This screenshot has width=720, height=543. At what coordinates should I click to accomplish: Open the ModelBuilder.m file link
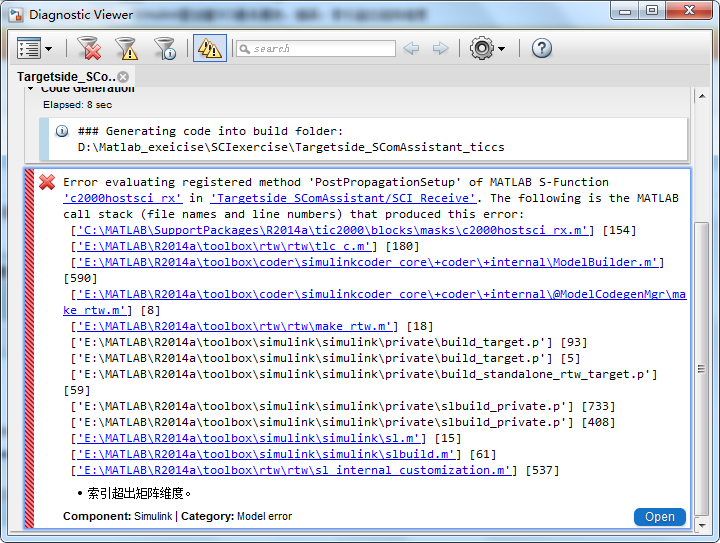[367, 263]
